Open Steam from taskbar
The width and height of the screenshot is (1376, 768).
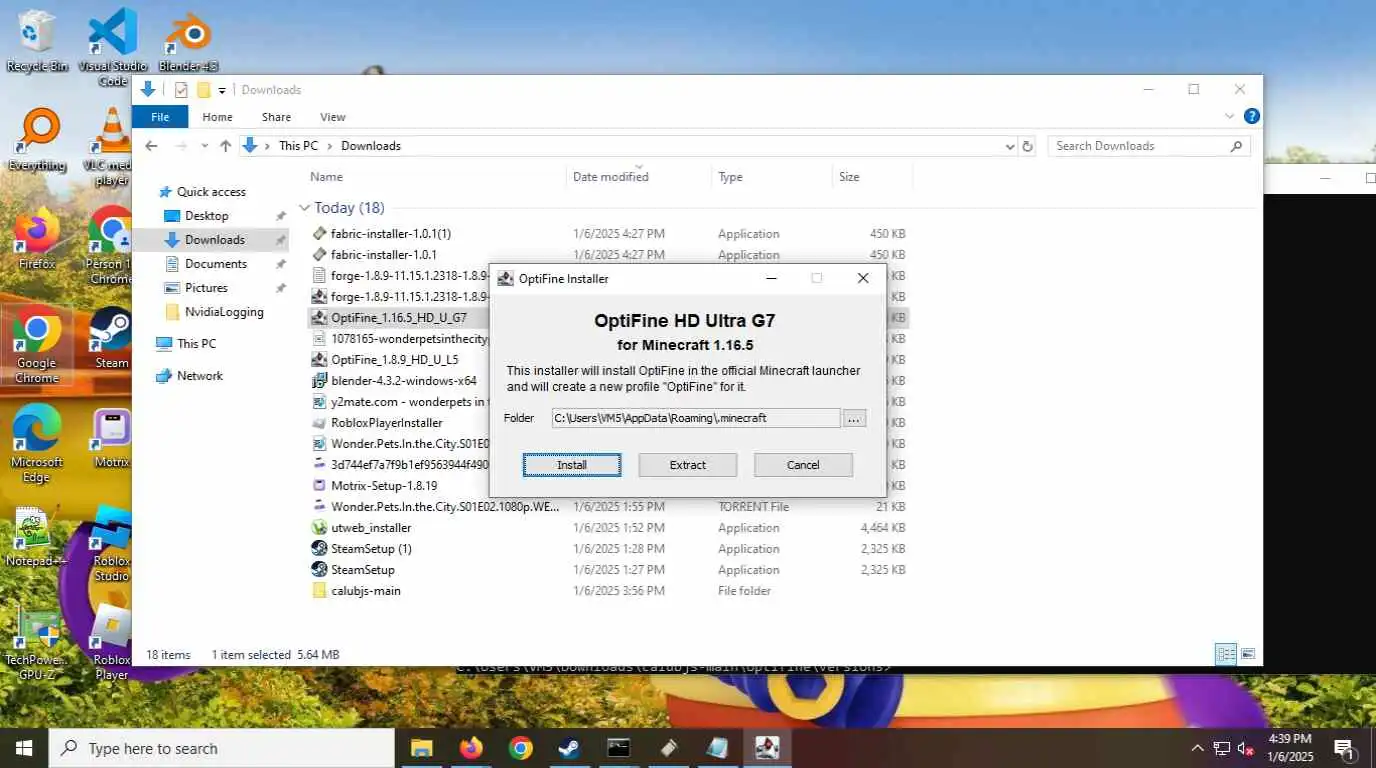[569, 748]
